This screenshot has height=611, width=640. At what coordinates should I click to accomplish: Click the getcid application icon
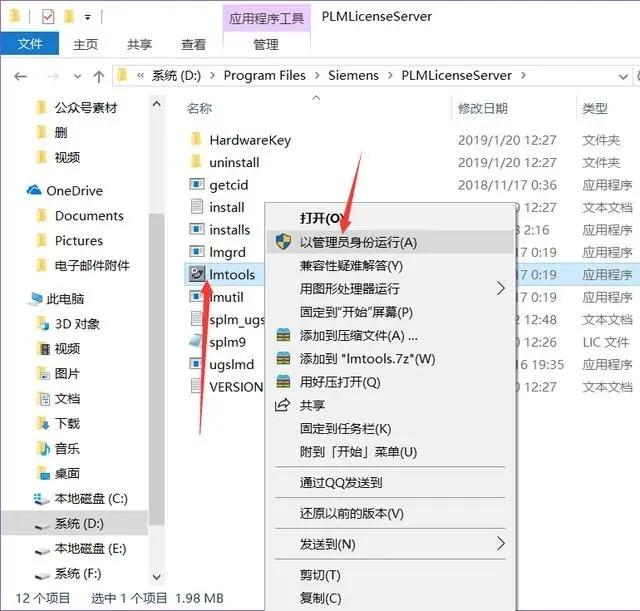[196, 184]
